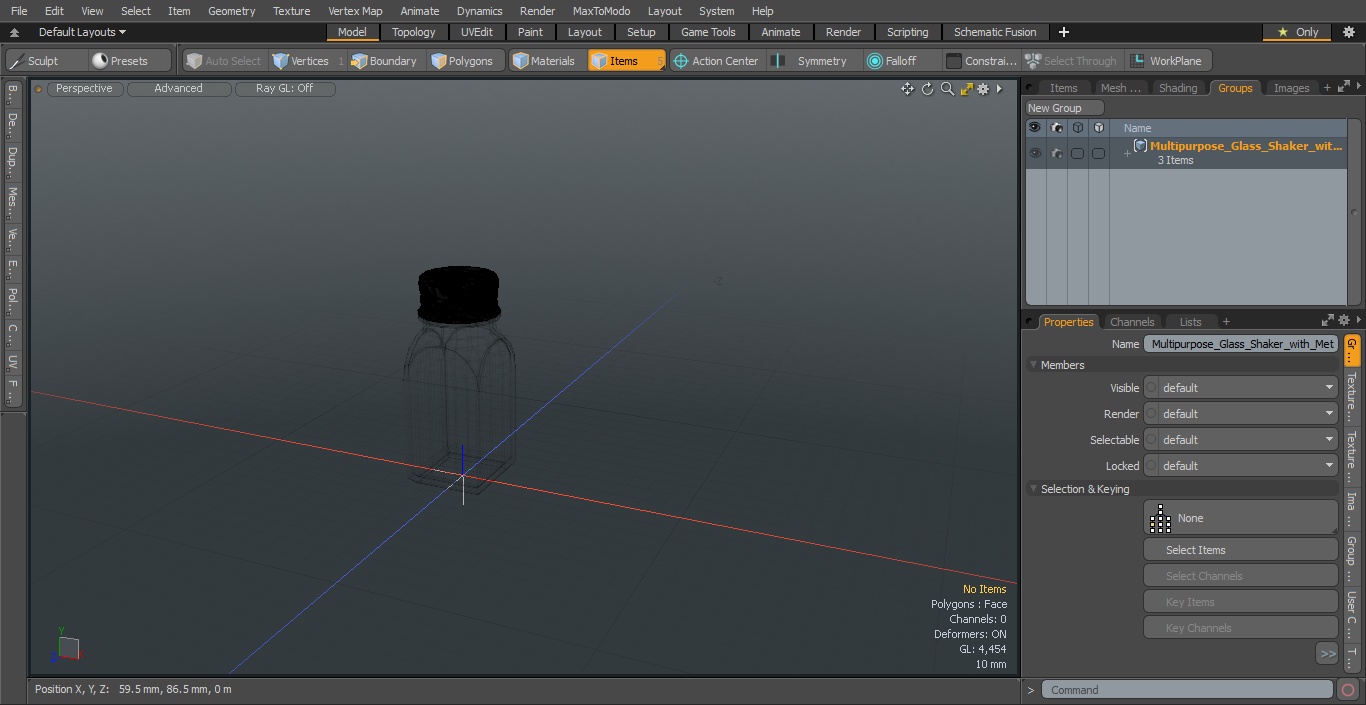This screenshot has width=1366, height=705.
Task: Switch to the Lists tab
Action: tap(1190, 322)
